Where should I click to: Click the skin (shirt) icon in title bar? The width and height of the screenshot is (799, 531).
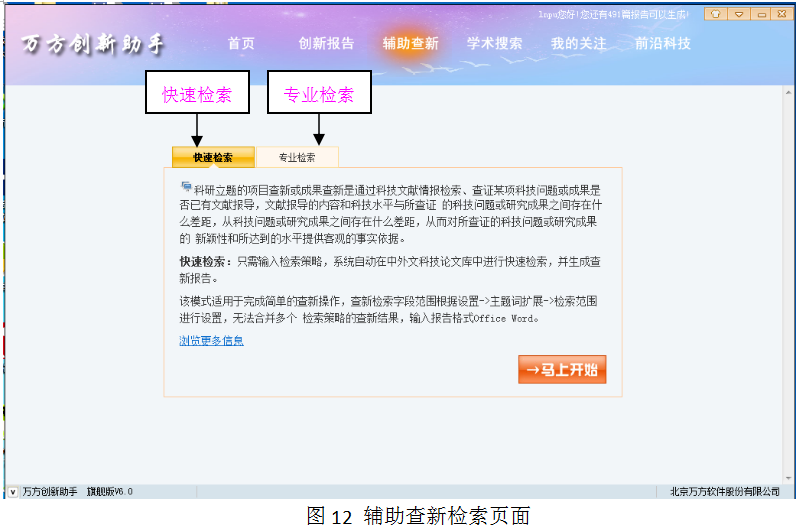[x=715, y=14]
